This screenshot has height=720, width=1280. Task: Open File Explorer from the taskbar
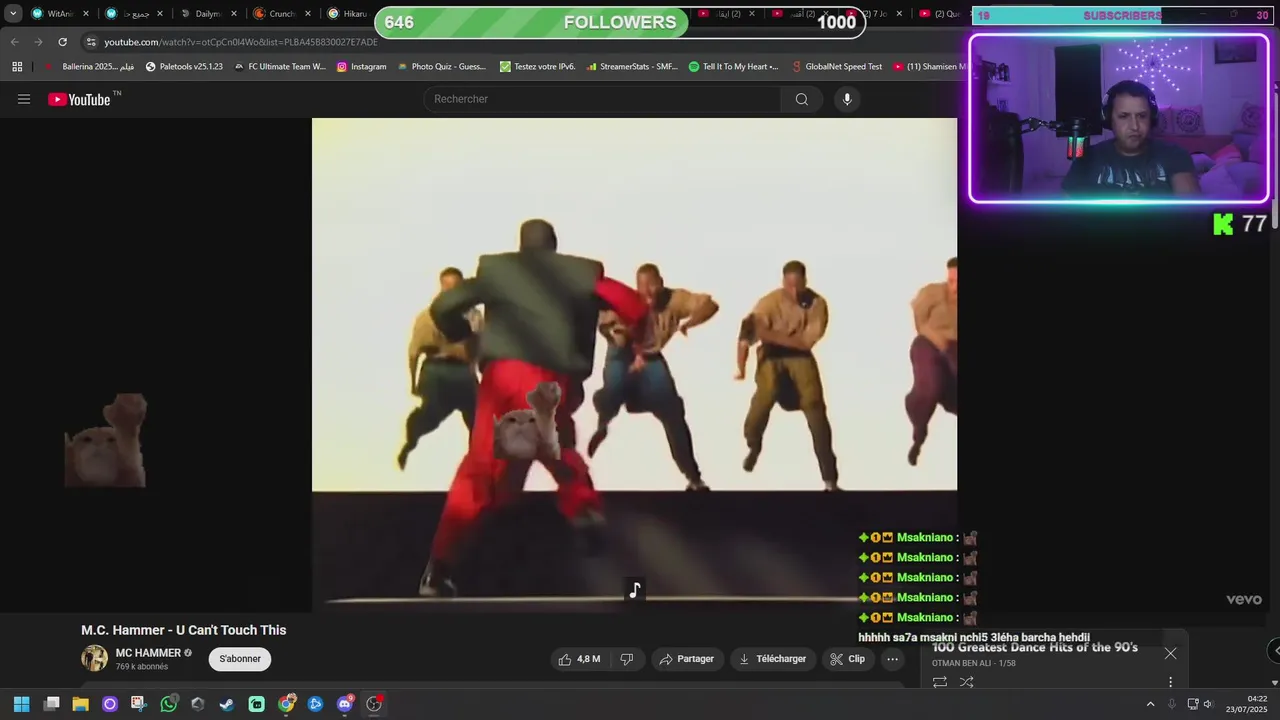pyautogui.click(x=81, y=704)
